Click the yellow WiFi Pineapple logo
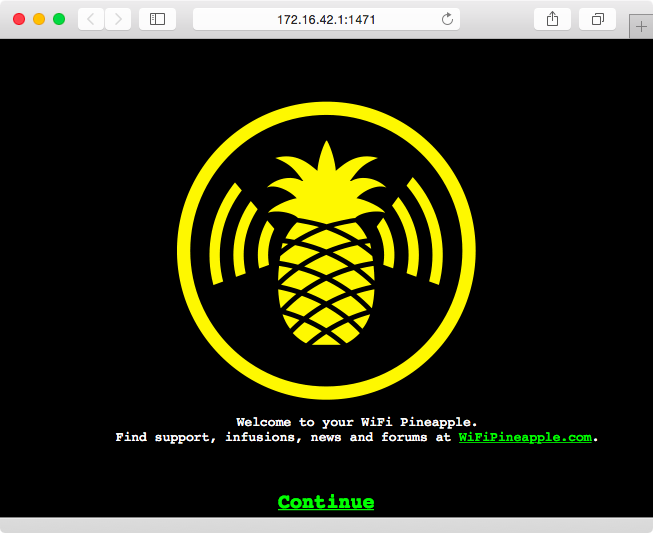Screen dimensions: 653x533 tap(326, 251)
